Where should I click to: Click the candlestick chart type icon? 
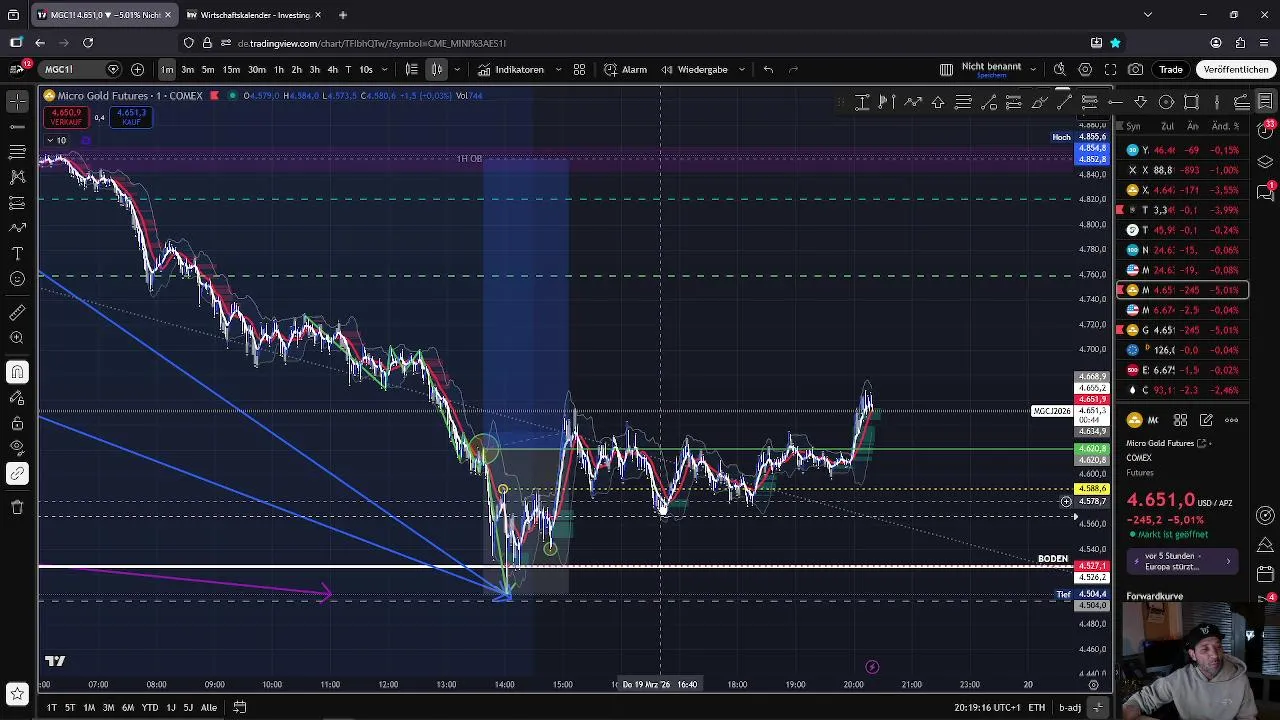click(x=437, y=69)
